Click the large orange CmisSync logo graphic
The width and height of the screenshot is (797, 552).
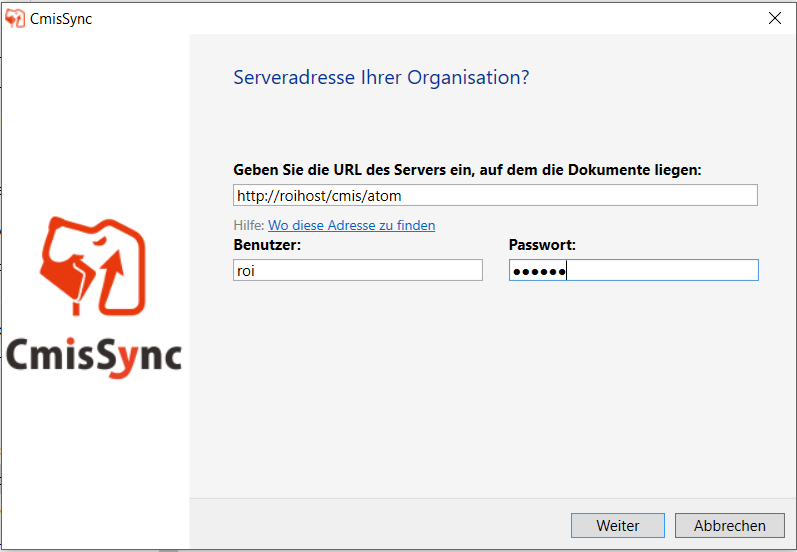pyautogui.click(x=93, y=266)
